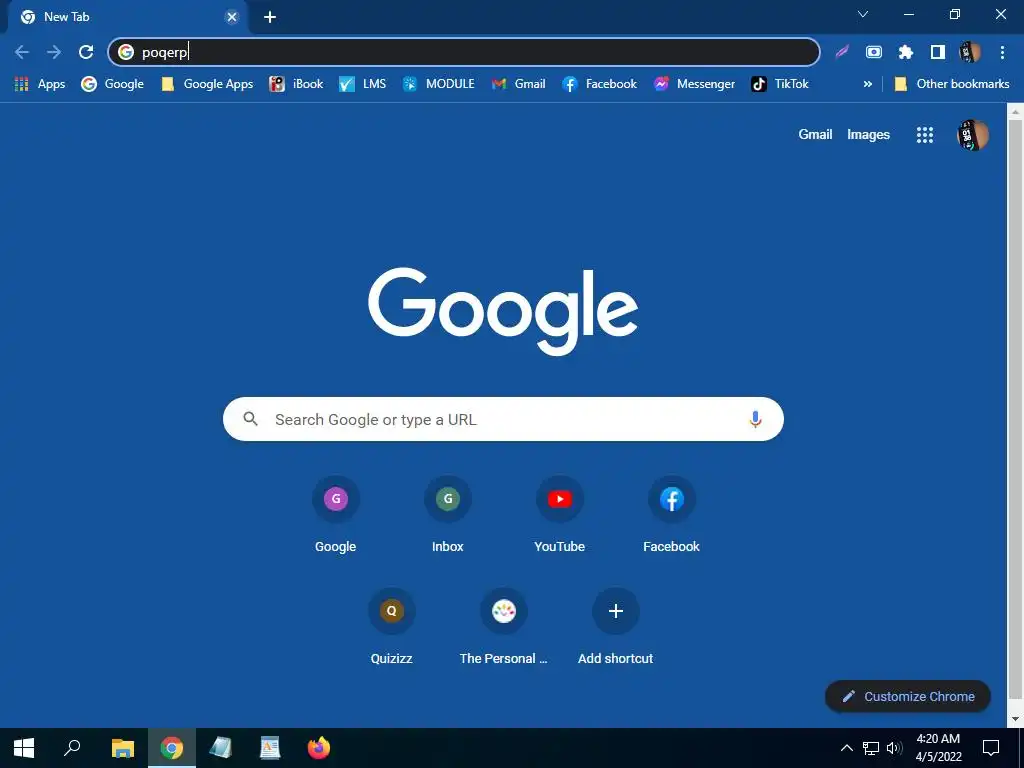Open the notepad-style taskbar app
Image resolution: width=1024 pixels, height=768 pixels.
pos(221,748)
